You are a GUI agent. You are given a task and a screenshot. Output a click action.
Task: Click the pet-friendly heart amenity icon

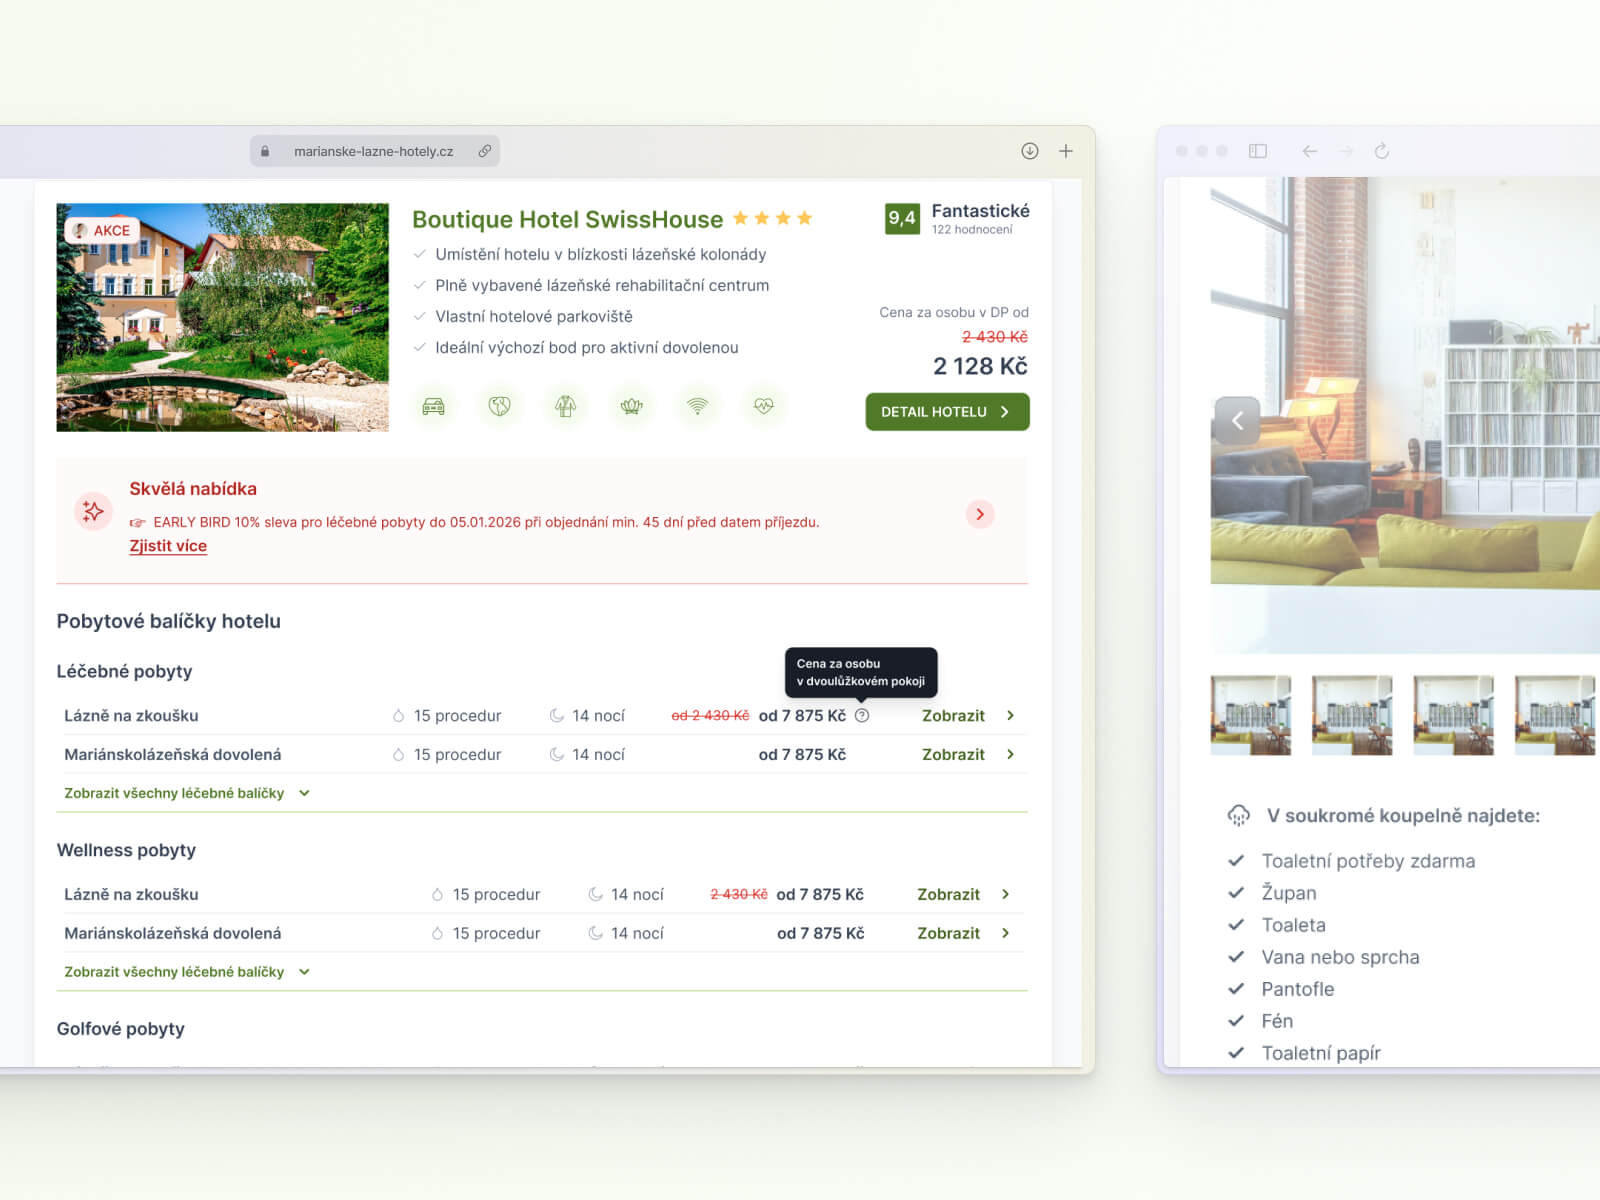click(499, 406)
